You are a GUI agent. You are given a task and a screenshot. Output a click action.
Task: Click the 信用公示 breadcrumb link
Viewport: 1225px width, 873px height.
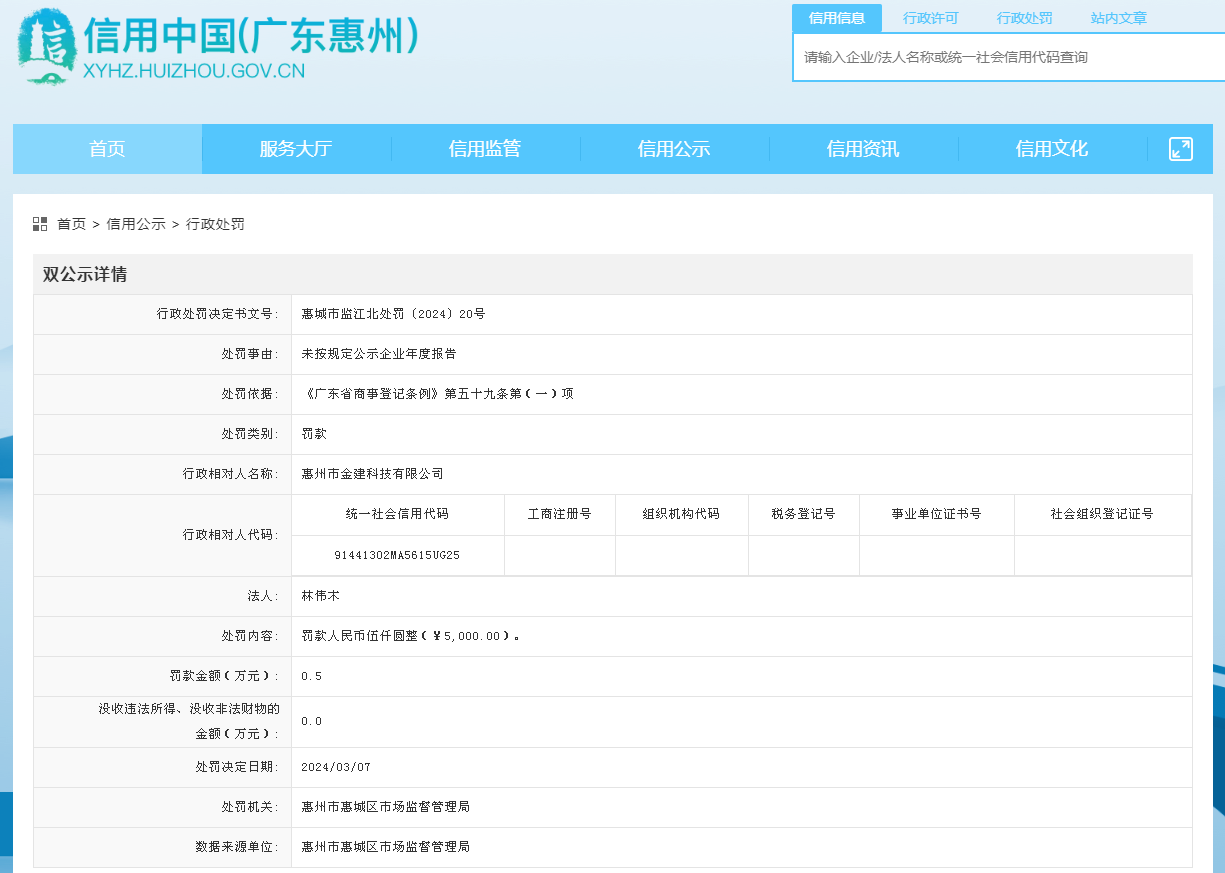(x=136, y=224)
